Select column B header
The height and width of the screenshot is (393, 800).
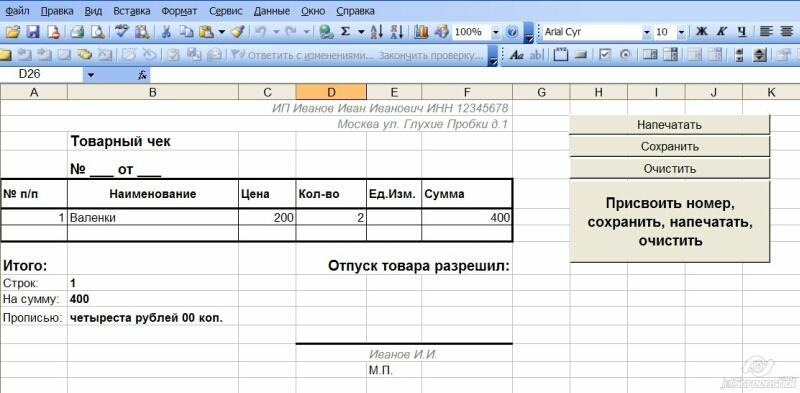(x=153, y=92)
